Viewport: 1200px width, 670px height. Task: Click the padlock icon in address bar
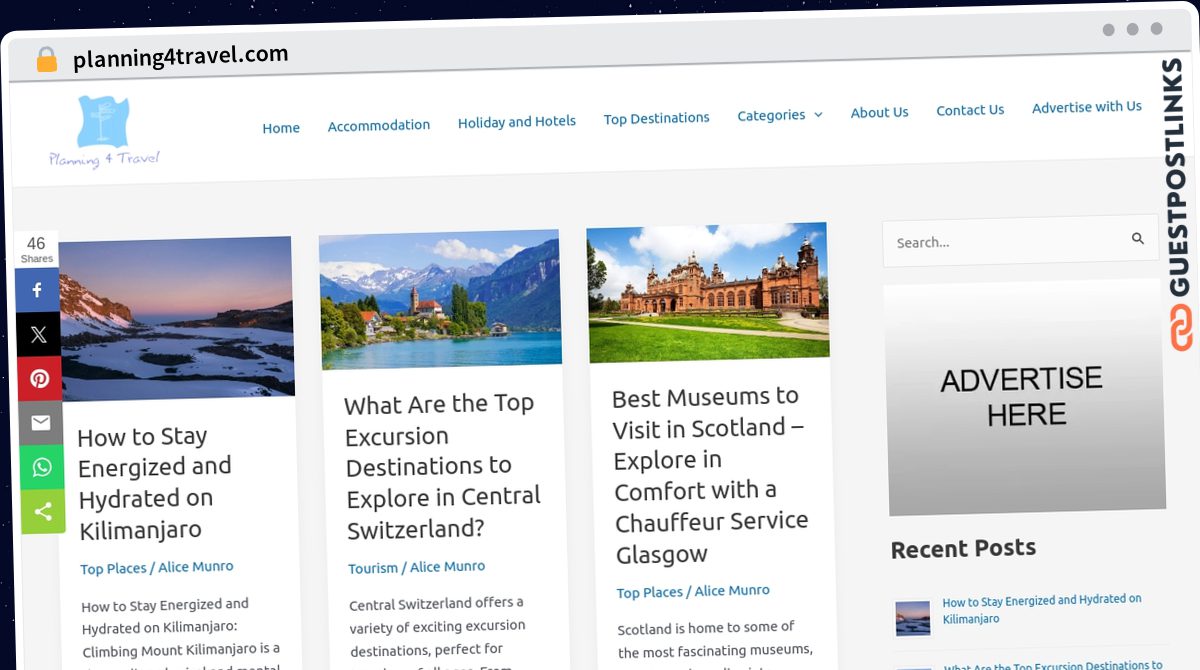point(46,60)
